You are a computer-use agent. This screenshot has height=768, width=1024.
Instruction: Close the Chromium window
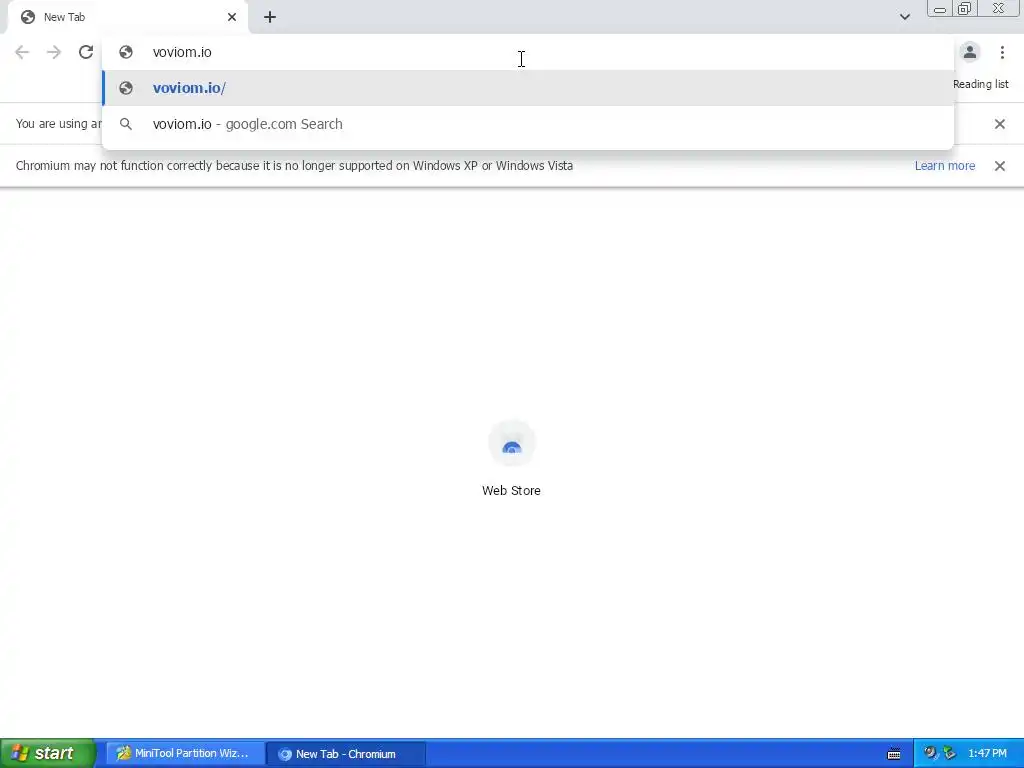point(999,8)
